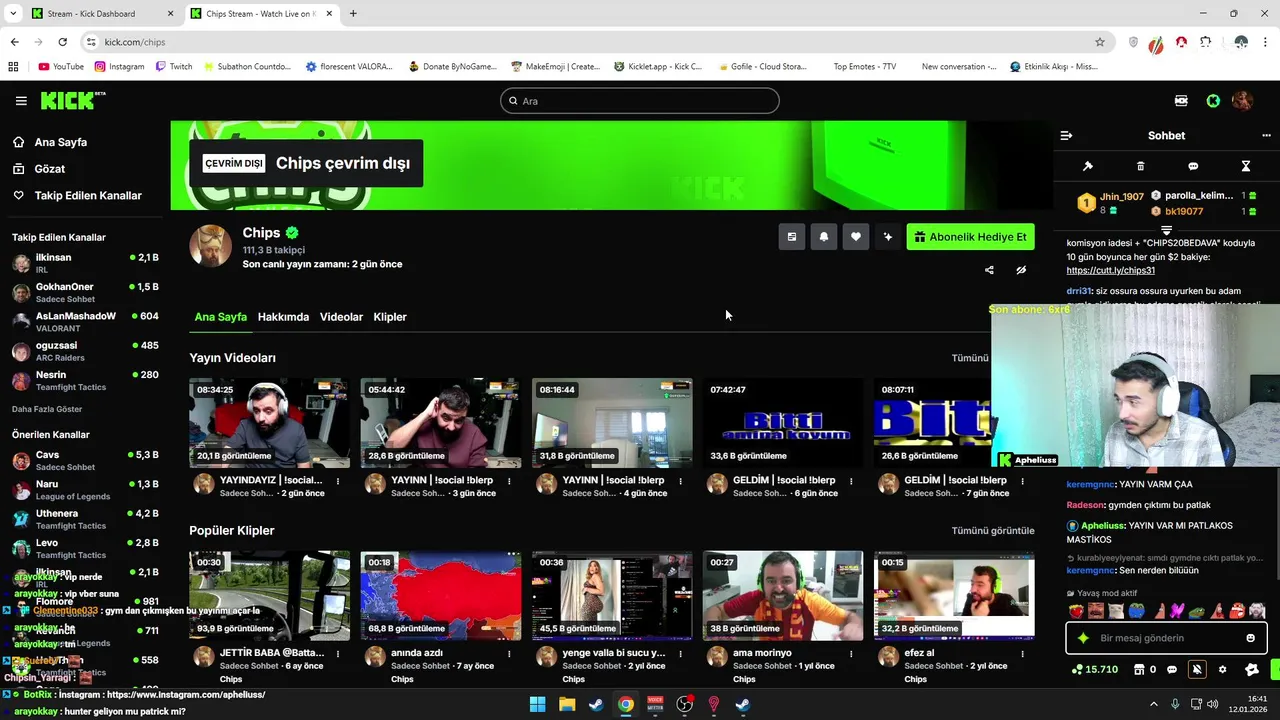The image size is (1280, 720).
Task: Open ilkinsan IRL channel with 2,1 B viewers
Action: (x=85, y=263)
